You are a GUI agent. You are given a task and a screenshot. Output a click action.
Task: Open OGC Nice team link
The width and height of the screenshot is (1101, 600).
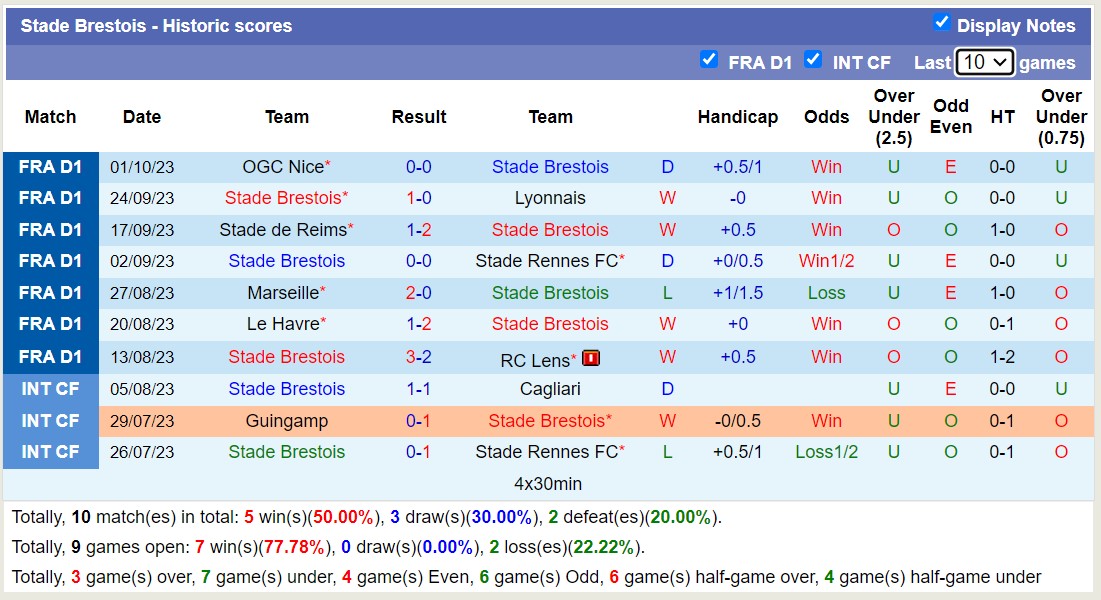283,167
